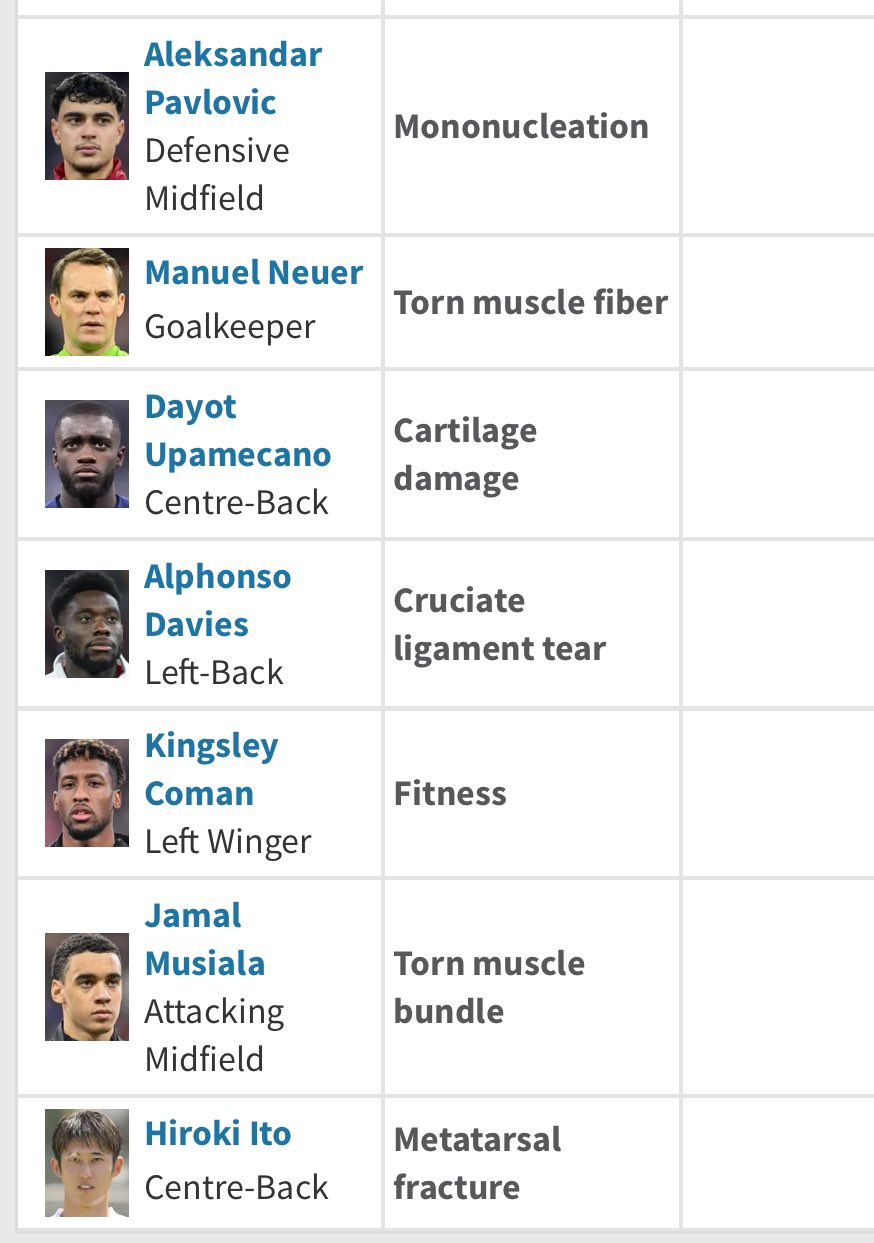
Task: Click the Manuel Neuer name link
Action: coord(254,273)
